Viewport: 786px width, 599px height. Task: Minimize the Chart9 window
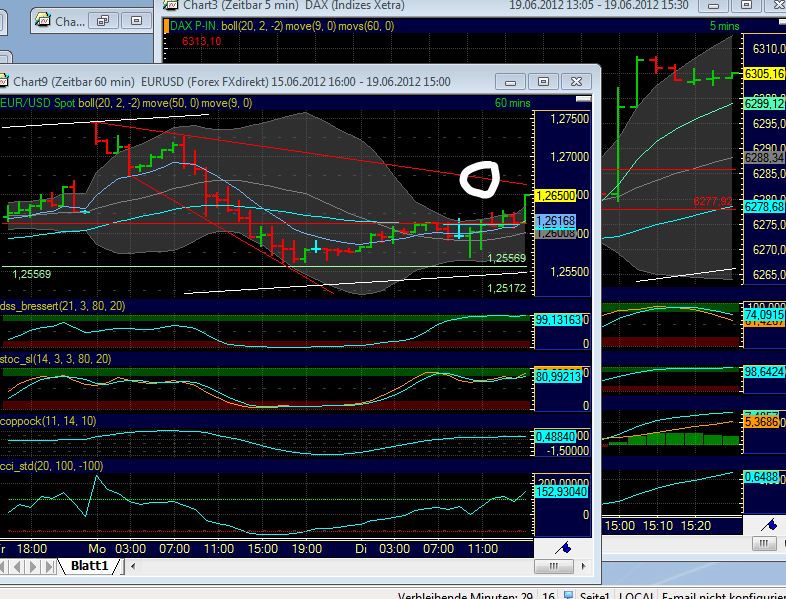[510, 82]
